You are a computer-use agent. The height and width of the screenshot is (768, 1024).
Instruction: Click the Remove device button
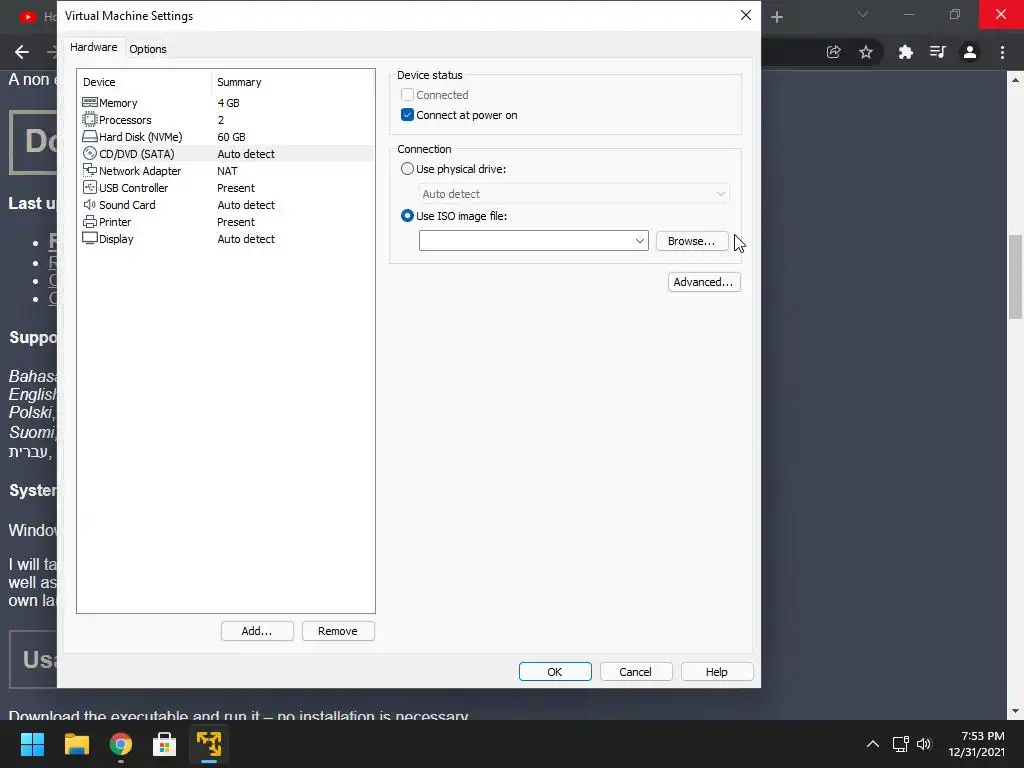click(338, 631)
